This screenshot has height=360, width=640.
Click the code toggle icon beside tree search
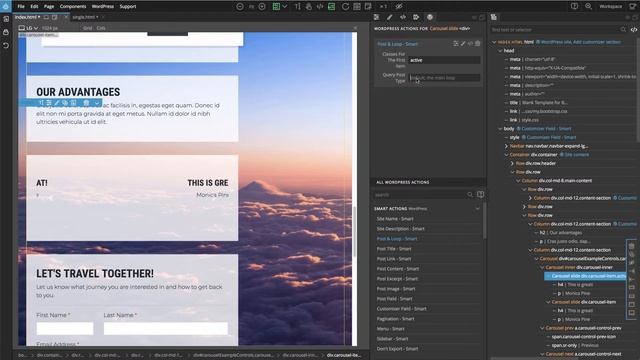(633, 29)
